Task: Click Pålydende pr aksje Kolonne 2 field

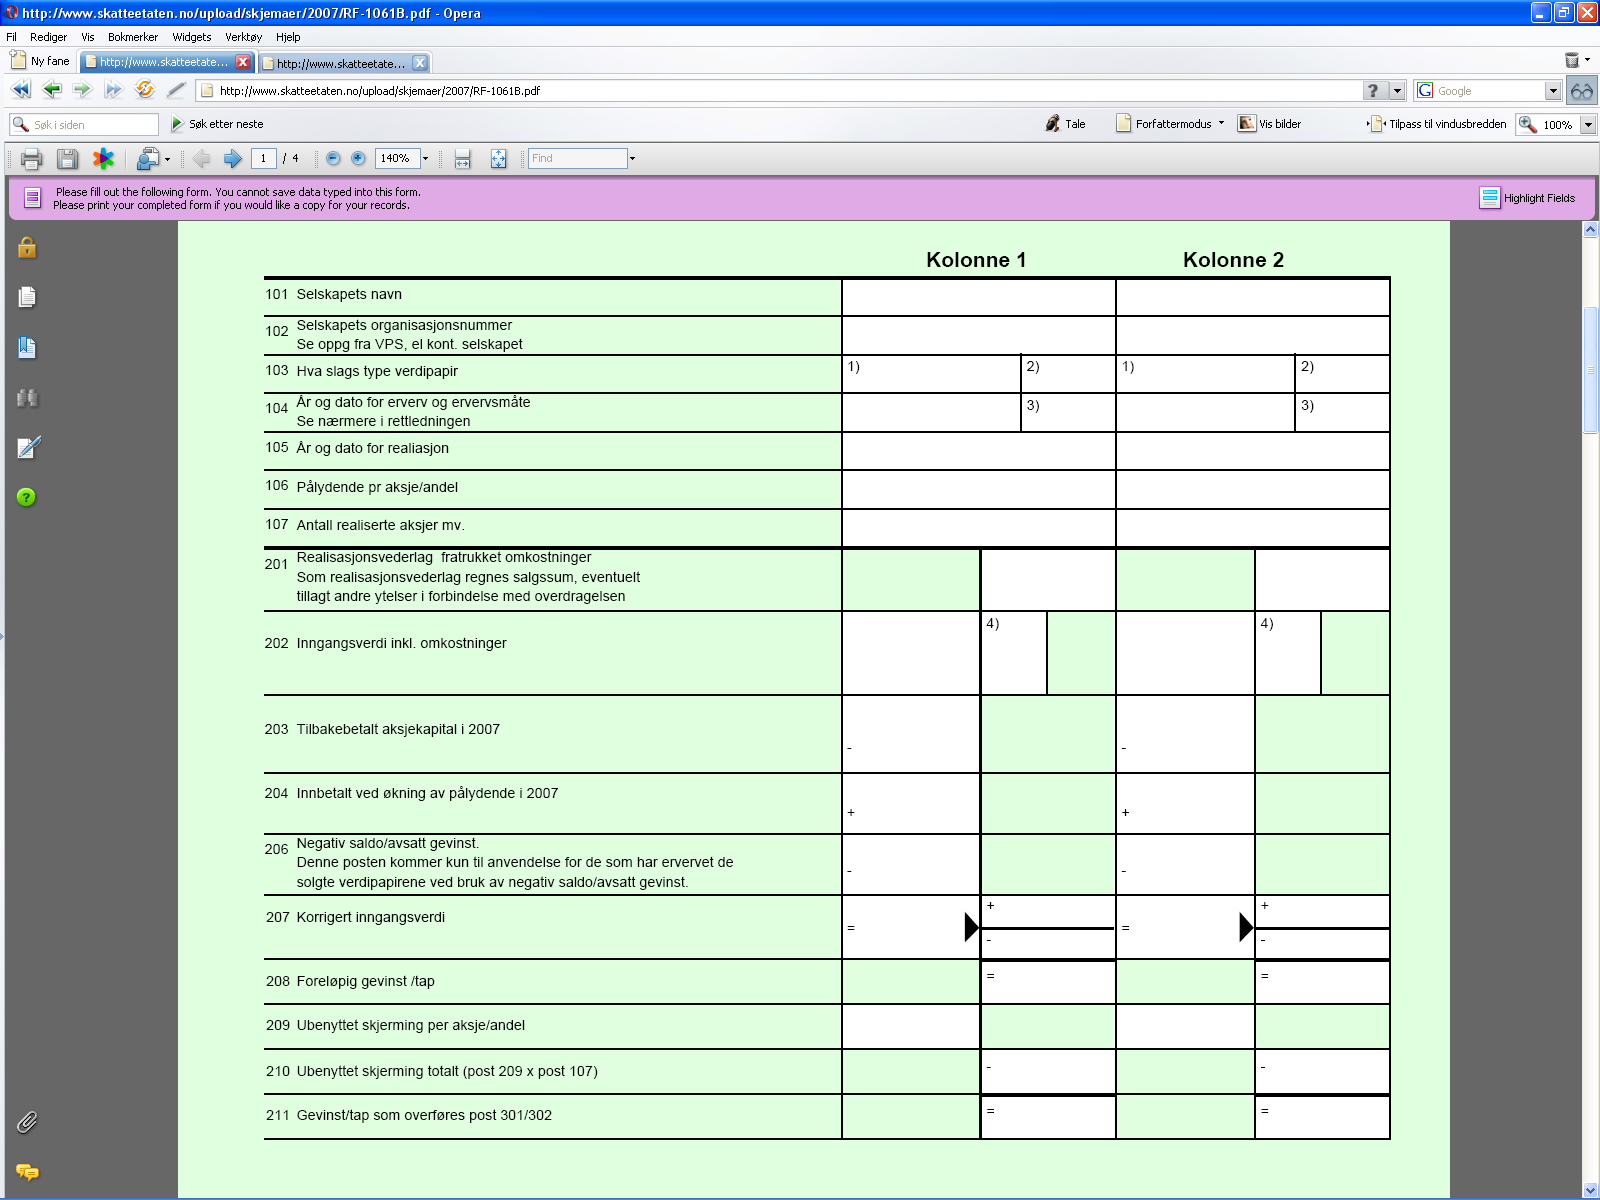Action: coord(1253,490)
